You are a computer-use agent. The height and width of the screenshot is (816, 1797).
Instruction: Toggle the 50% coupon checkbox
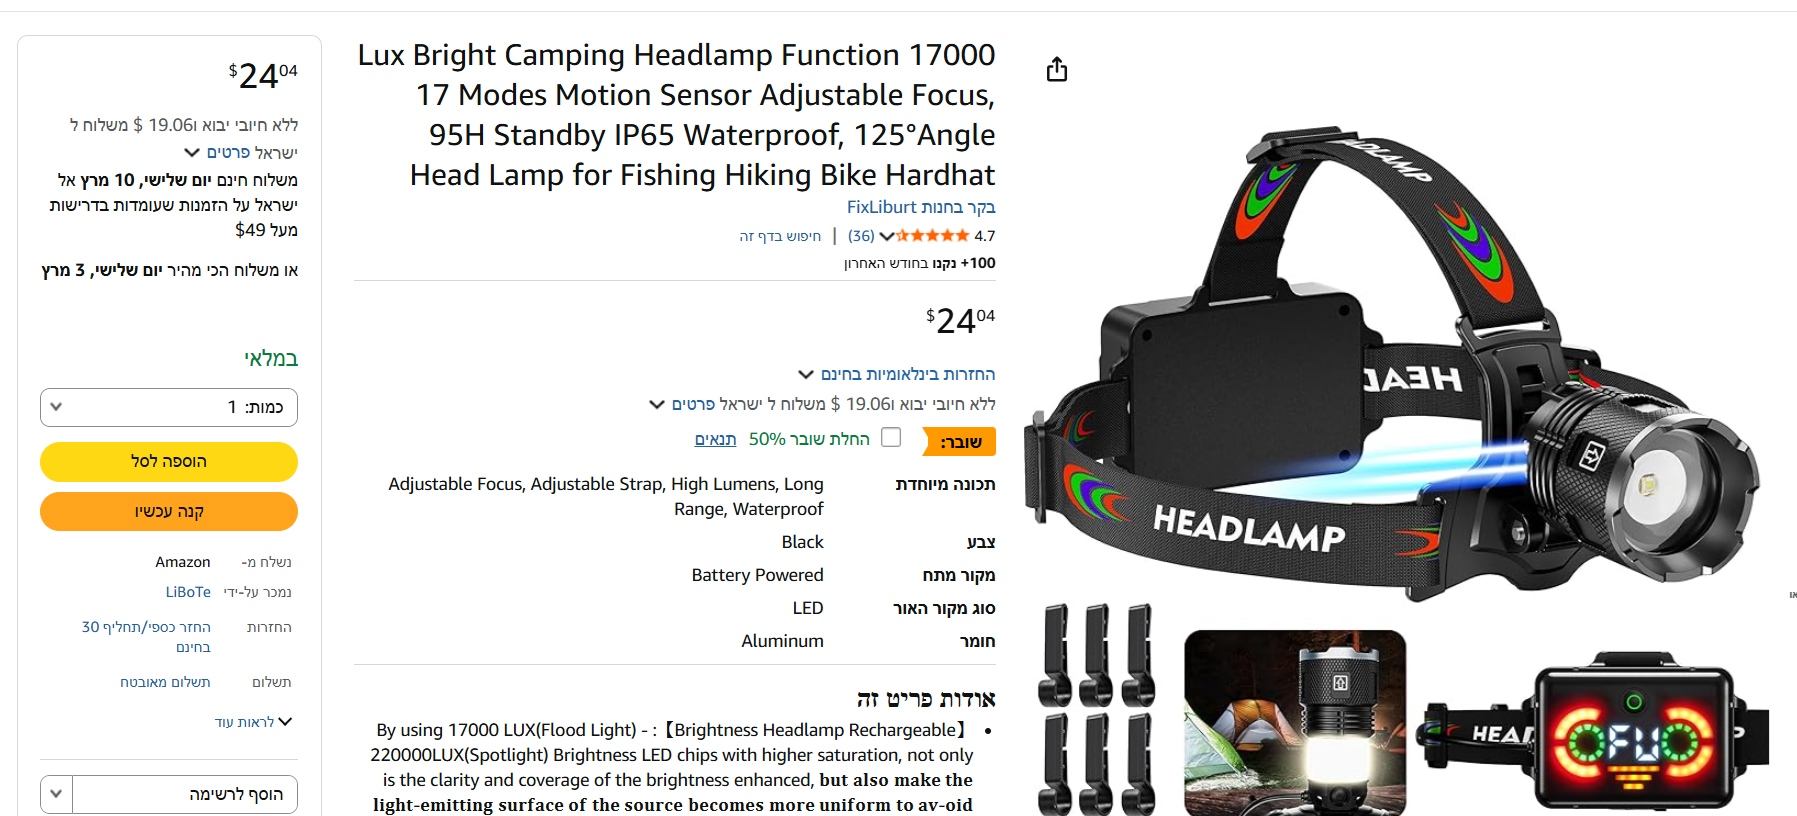coord(891,438)
